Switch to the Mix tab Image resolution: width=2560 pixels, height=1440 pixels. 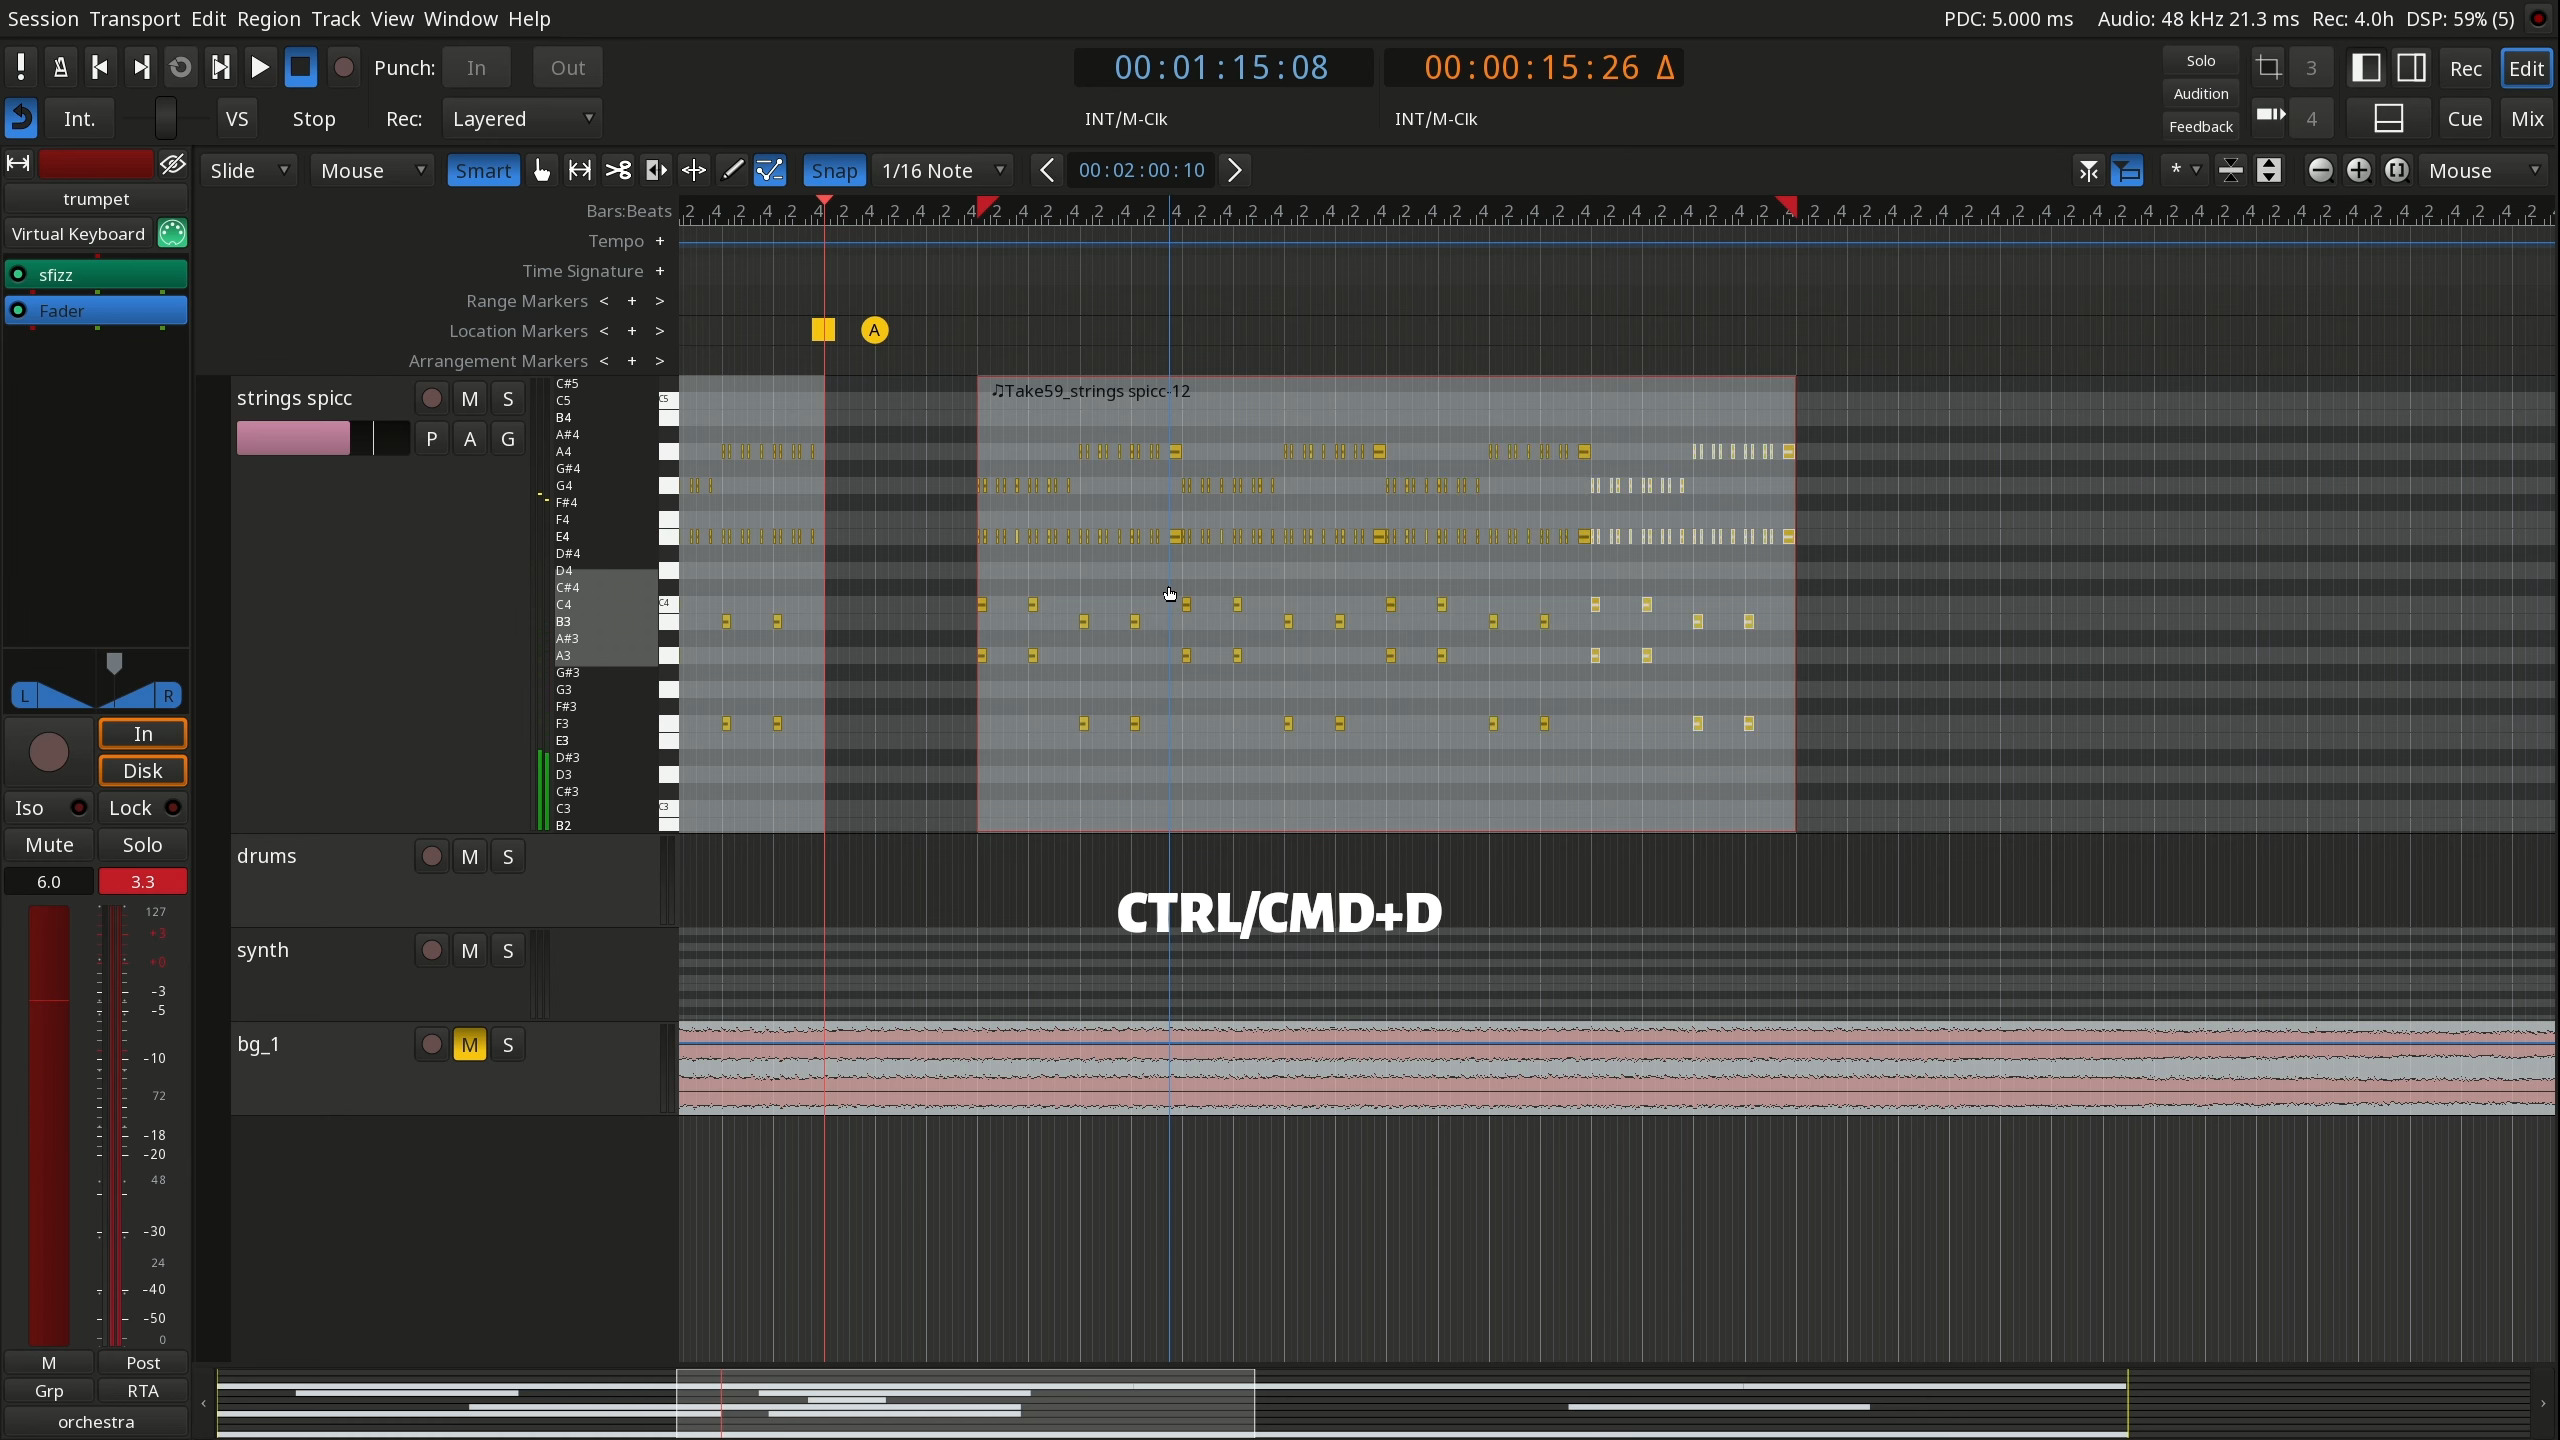tap(2526, 119)
